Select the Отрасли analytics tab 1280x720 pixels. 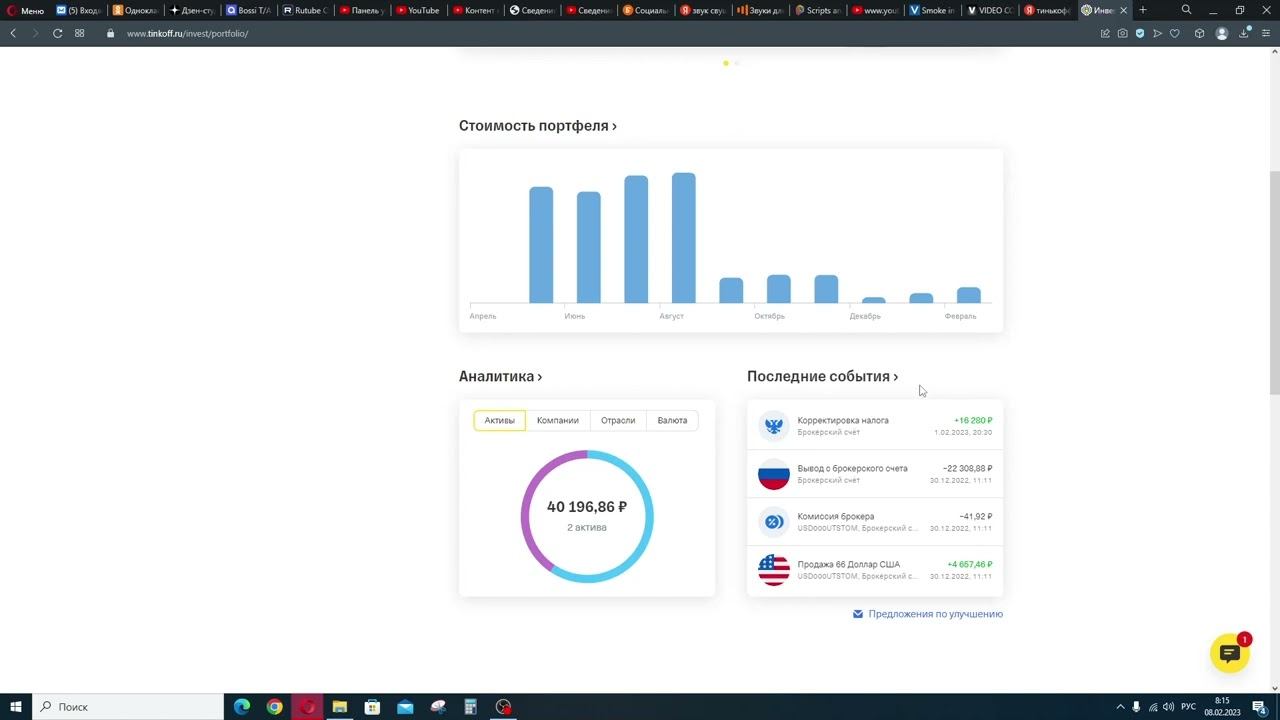pyautogui.click(x=618, y=420)
